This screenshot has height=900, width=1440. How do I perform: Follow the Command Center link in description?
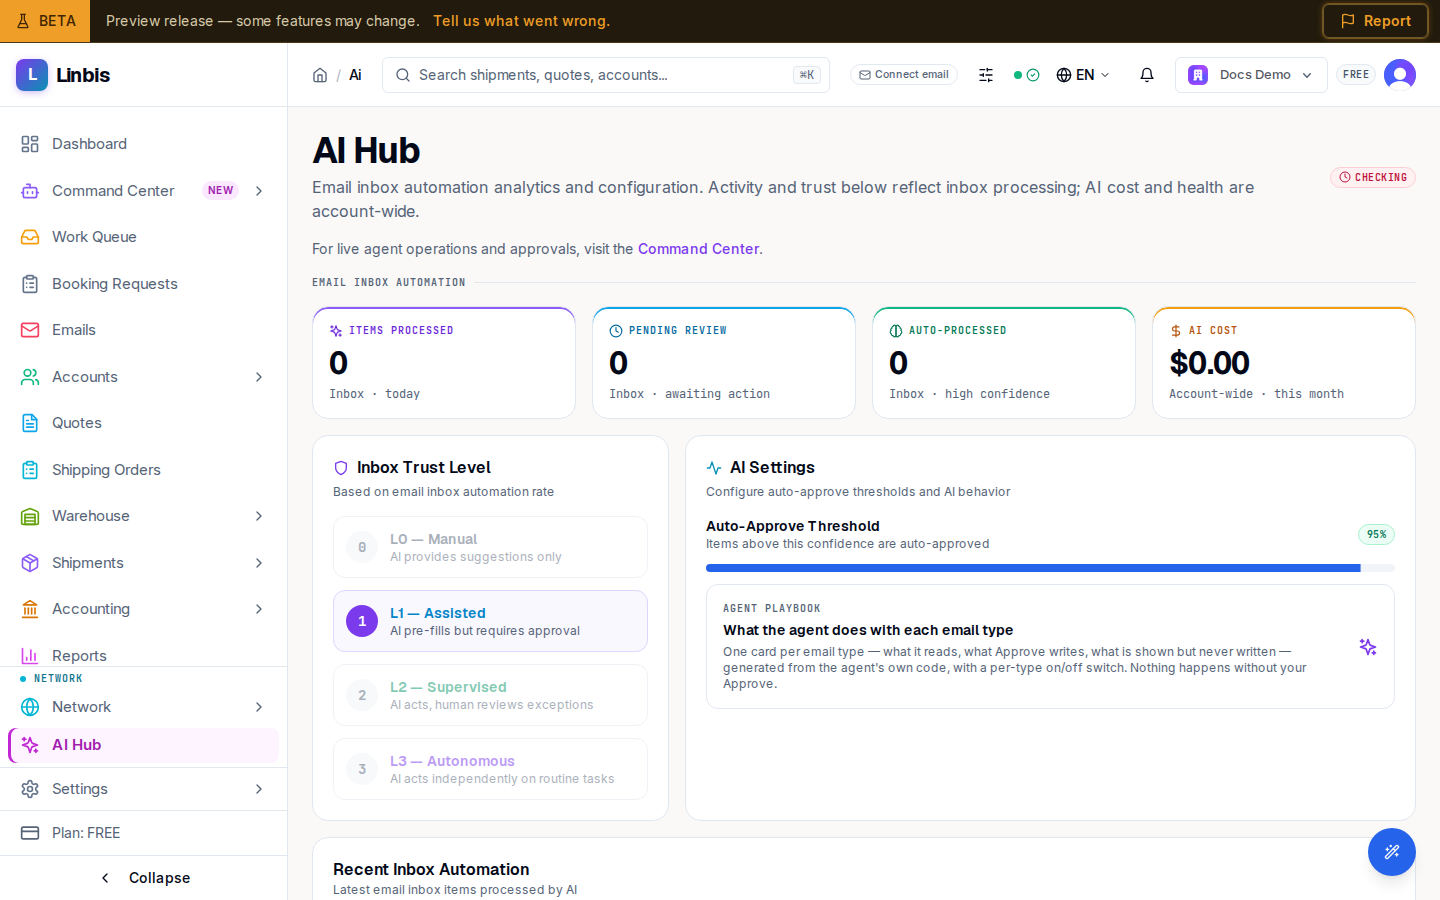pos(698,249)
